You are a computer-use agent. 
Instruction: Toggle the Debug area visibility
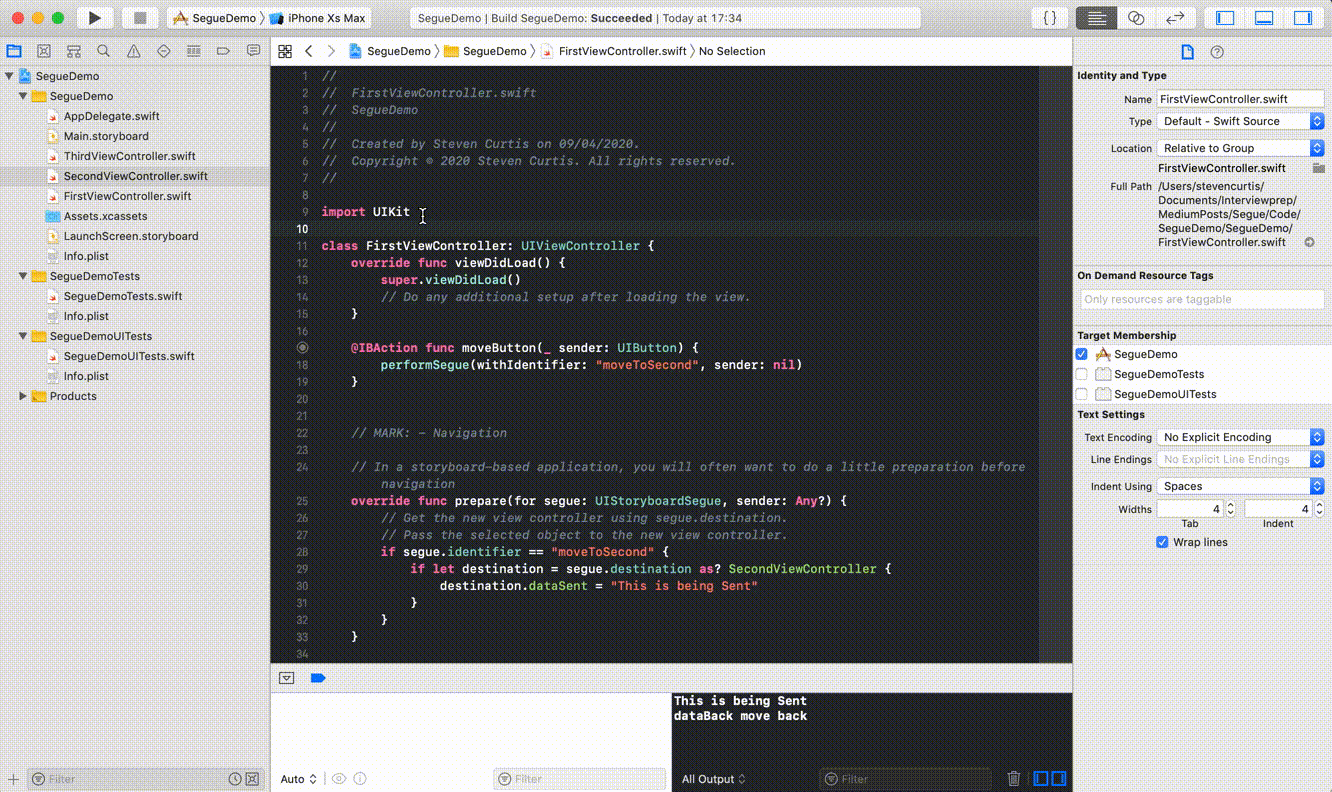point(1264,18)
